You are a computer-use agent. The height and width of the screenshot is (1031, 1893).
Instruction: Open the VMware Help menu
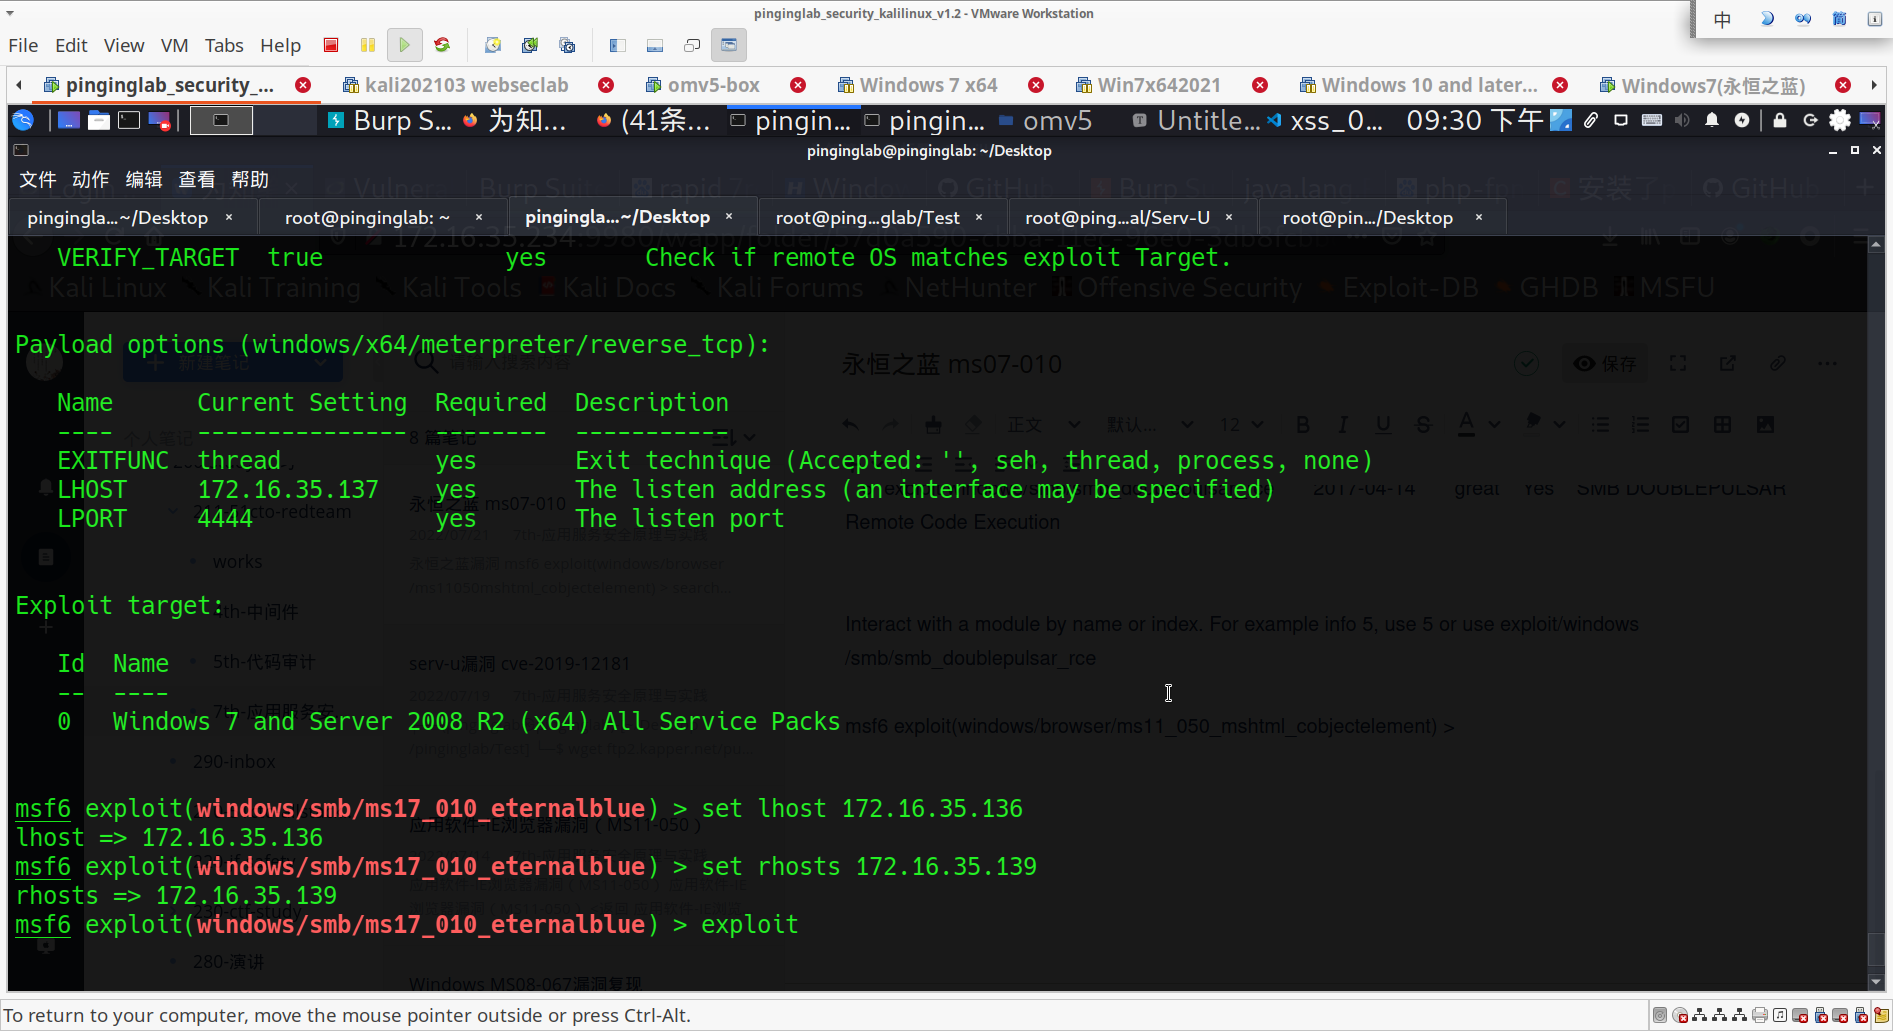click(280, 45)
